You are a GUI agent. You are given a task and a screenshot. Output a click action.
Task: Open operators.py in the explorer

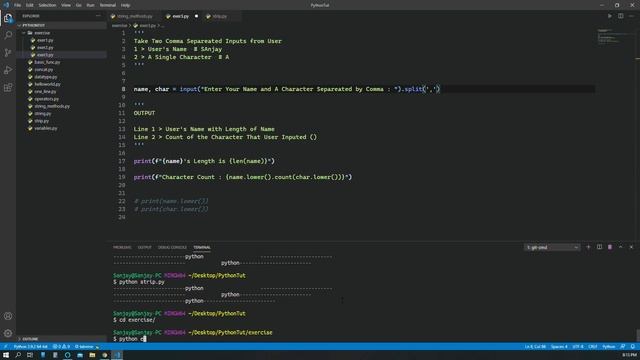coord(47,99)
